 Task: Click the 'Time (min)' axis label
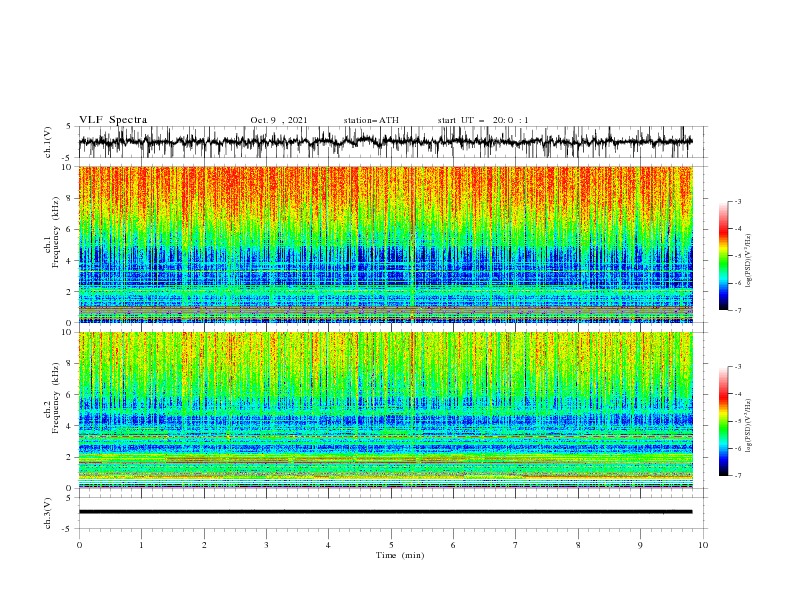pos(400,555)
